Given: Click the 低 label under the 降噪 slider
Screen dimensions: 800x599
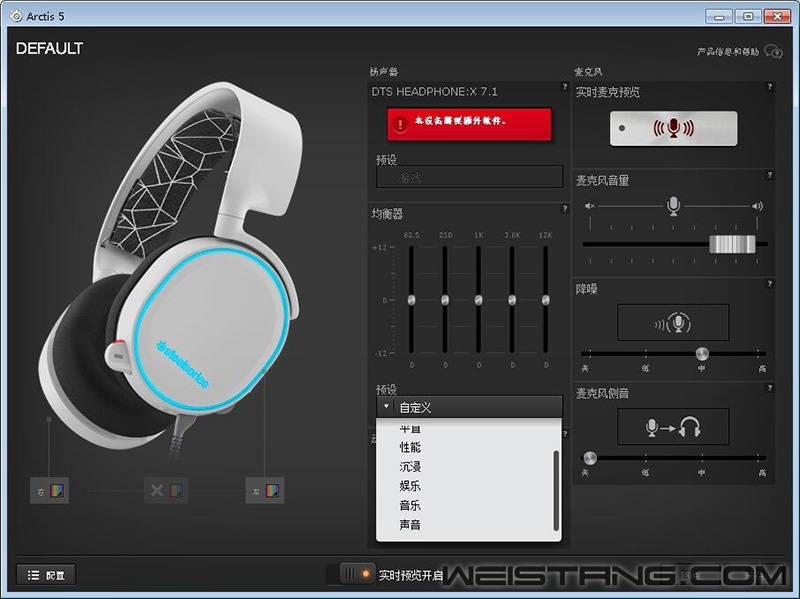Looking at the screenshot, I should [645, 368].
